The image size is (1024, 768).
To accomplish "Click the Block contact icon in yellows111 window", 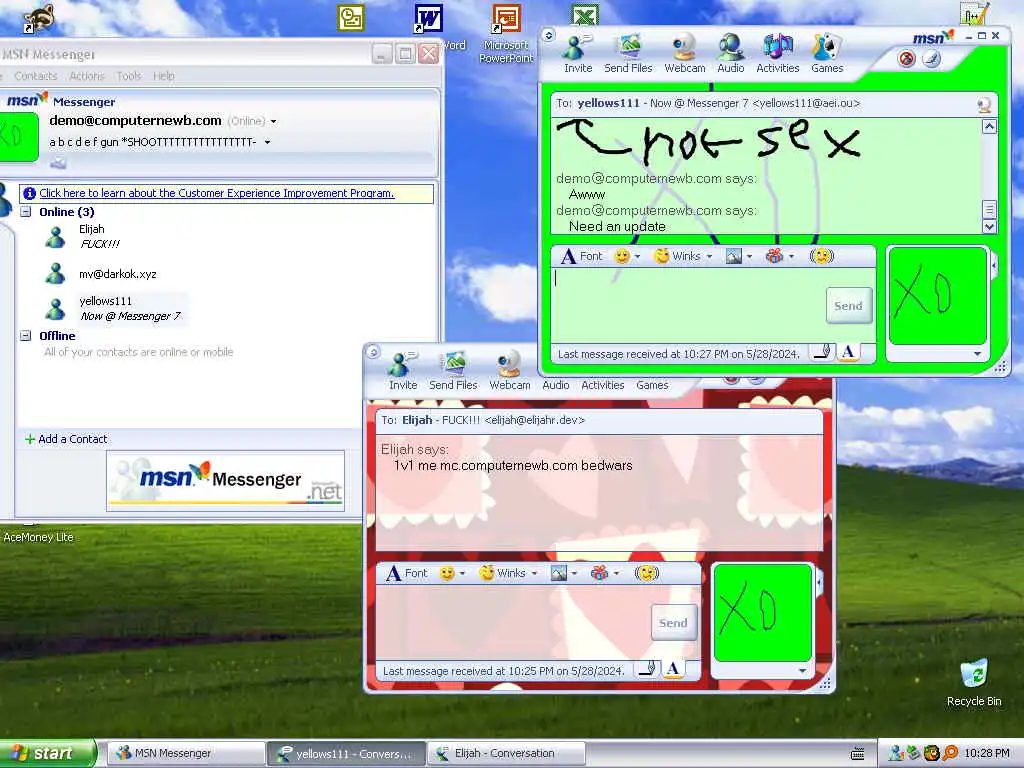I will [906, 59].
